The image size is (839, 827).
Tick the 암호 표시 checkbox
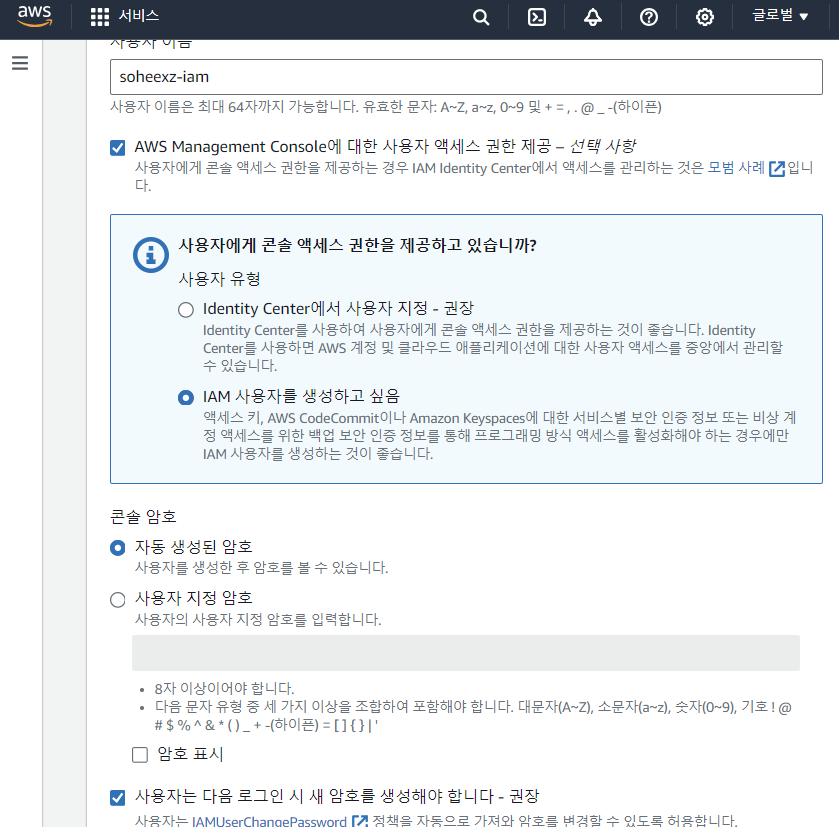tap(140, 755)
